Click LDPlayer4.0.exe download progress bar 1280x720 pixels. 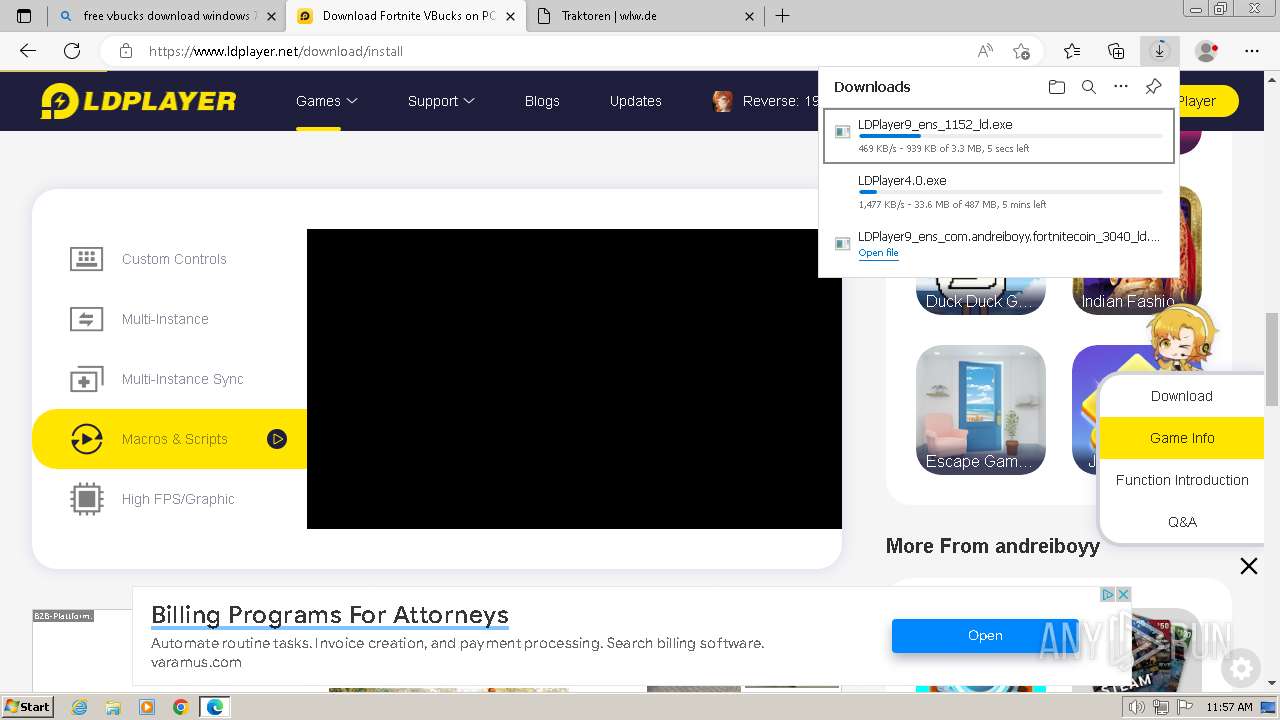tap(1010, 192)
